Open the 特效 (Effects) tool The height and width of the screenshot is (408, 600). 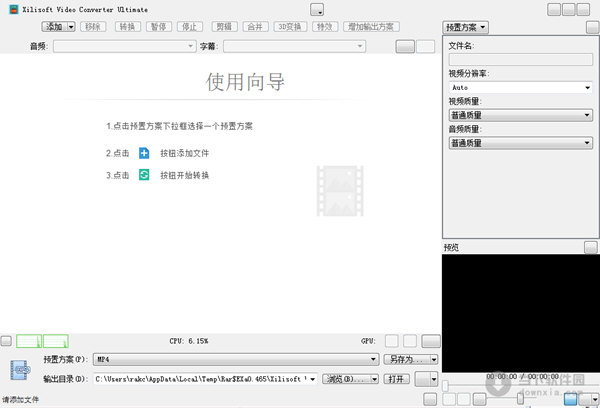coord(325,27)
